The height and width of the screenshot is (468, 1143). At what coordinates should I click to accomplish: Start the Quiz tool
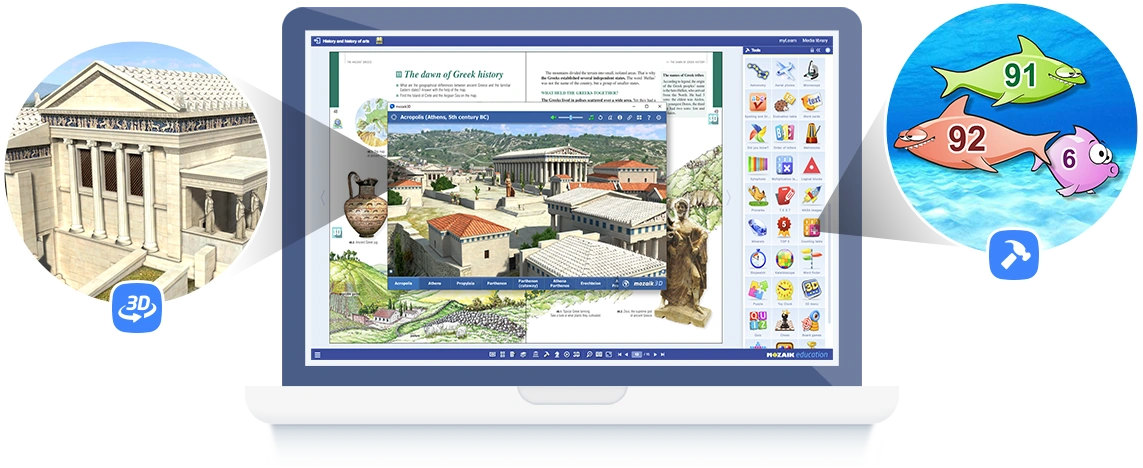click(x=757, y=324)
